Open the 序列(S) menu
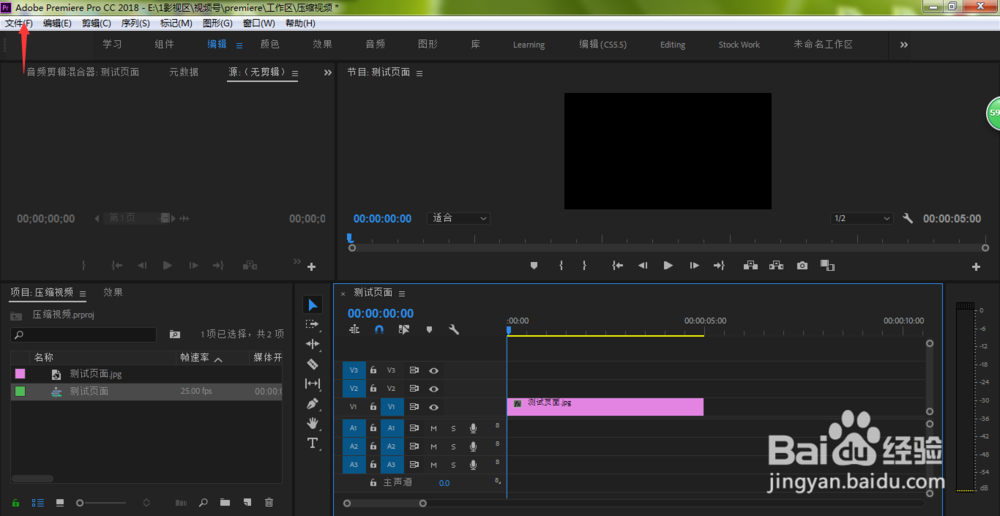Screen dimensions: 1000x516 tap(135, 24)
